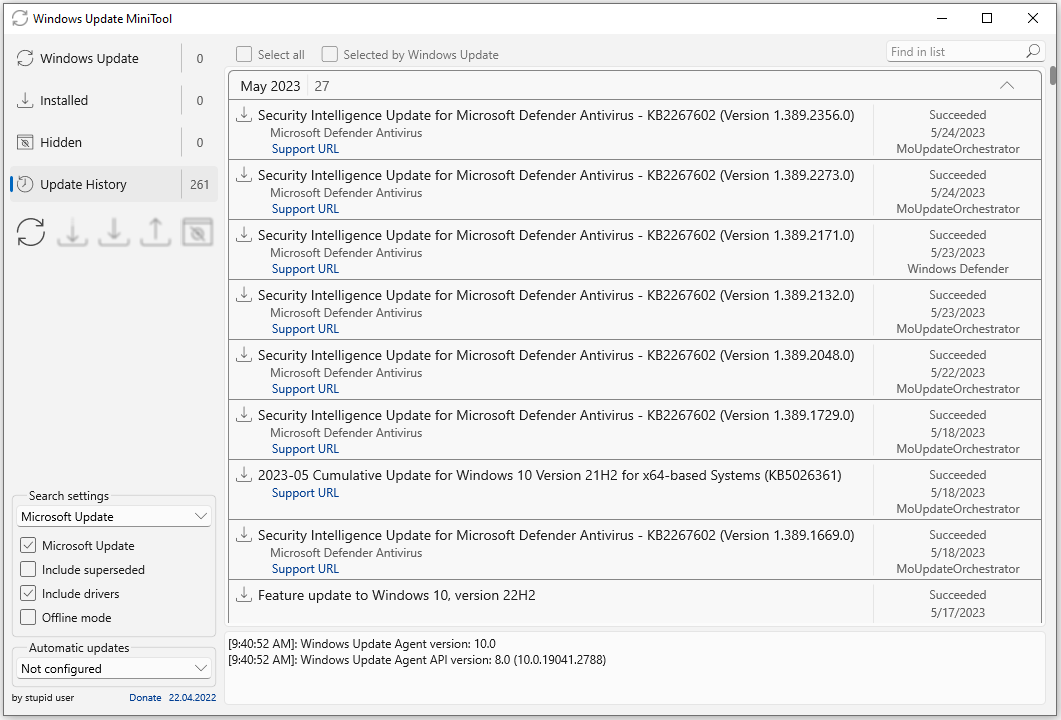Click the magnifier icon in Find in list
Screen dimensions: 1061x720
(1033, 51)
